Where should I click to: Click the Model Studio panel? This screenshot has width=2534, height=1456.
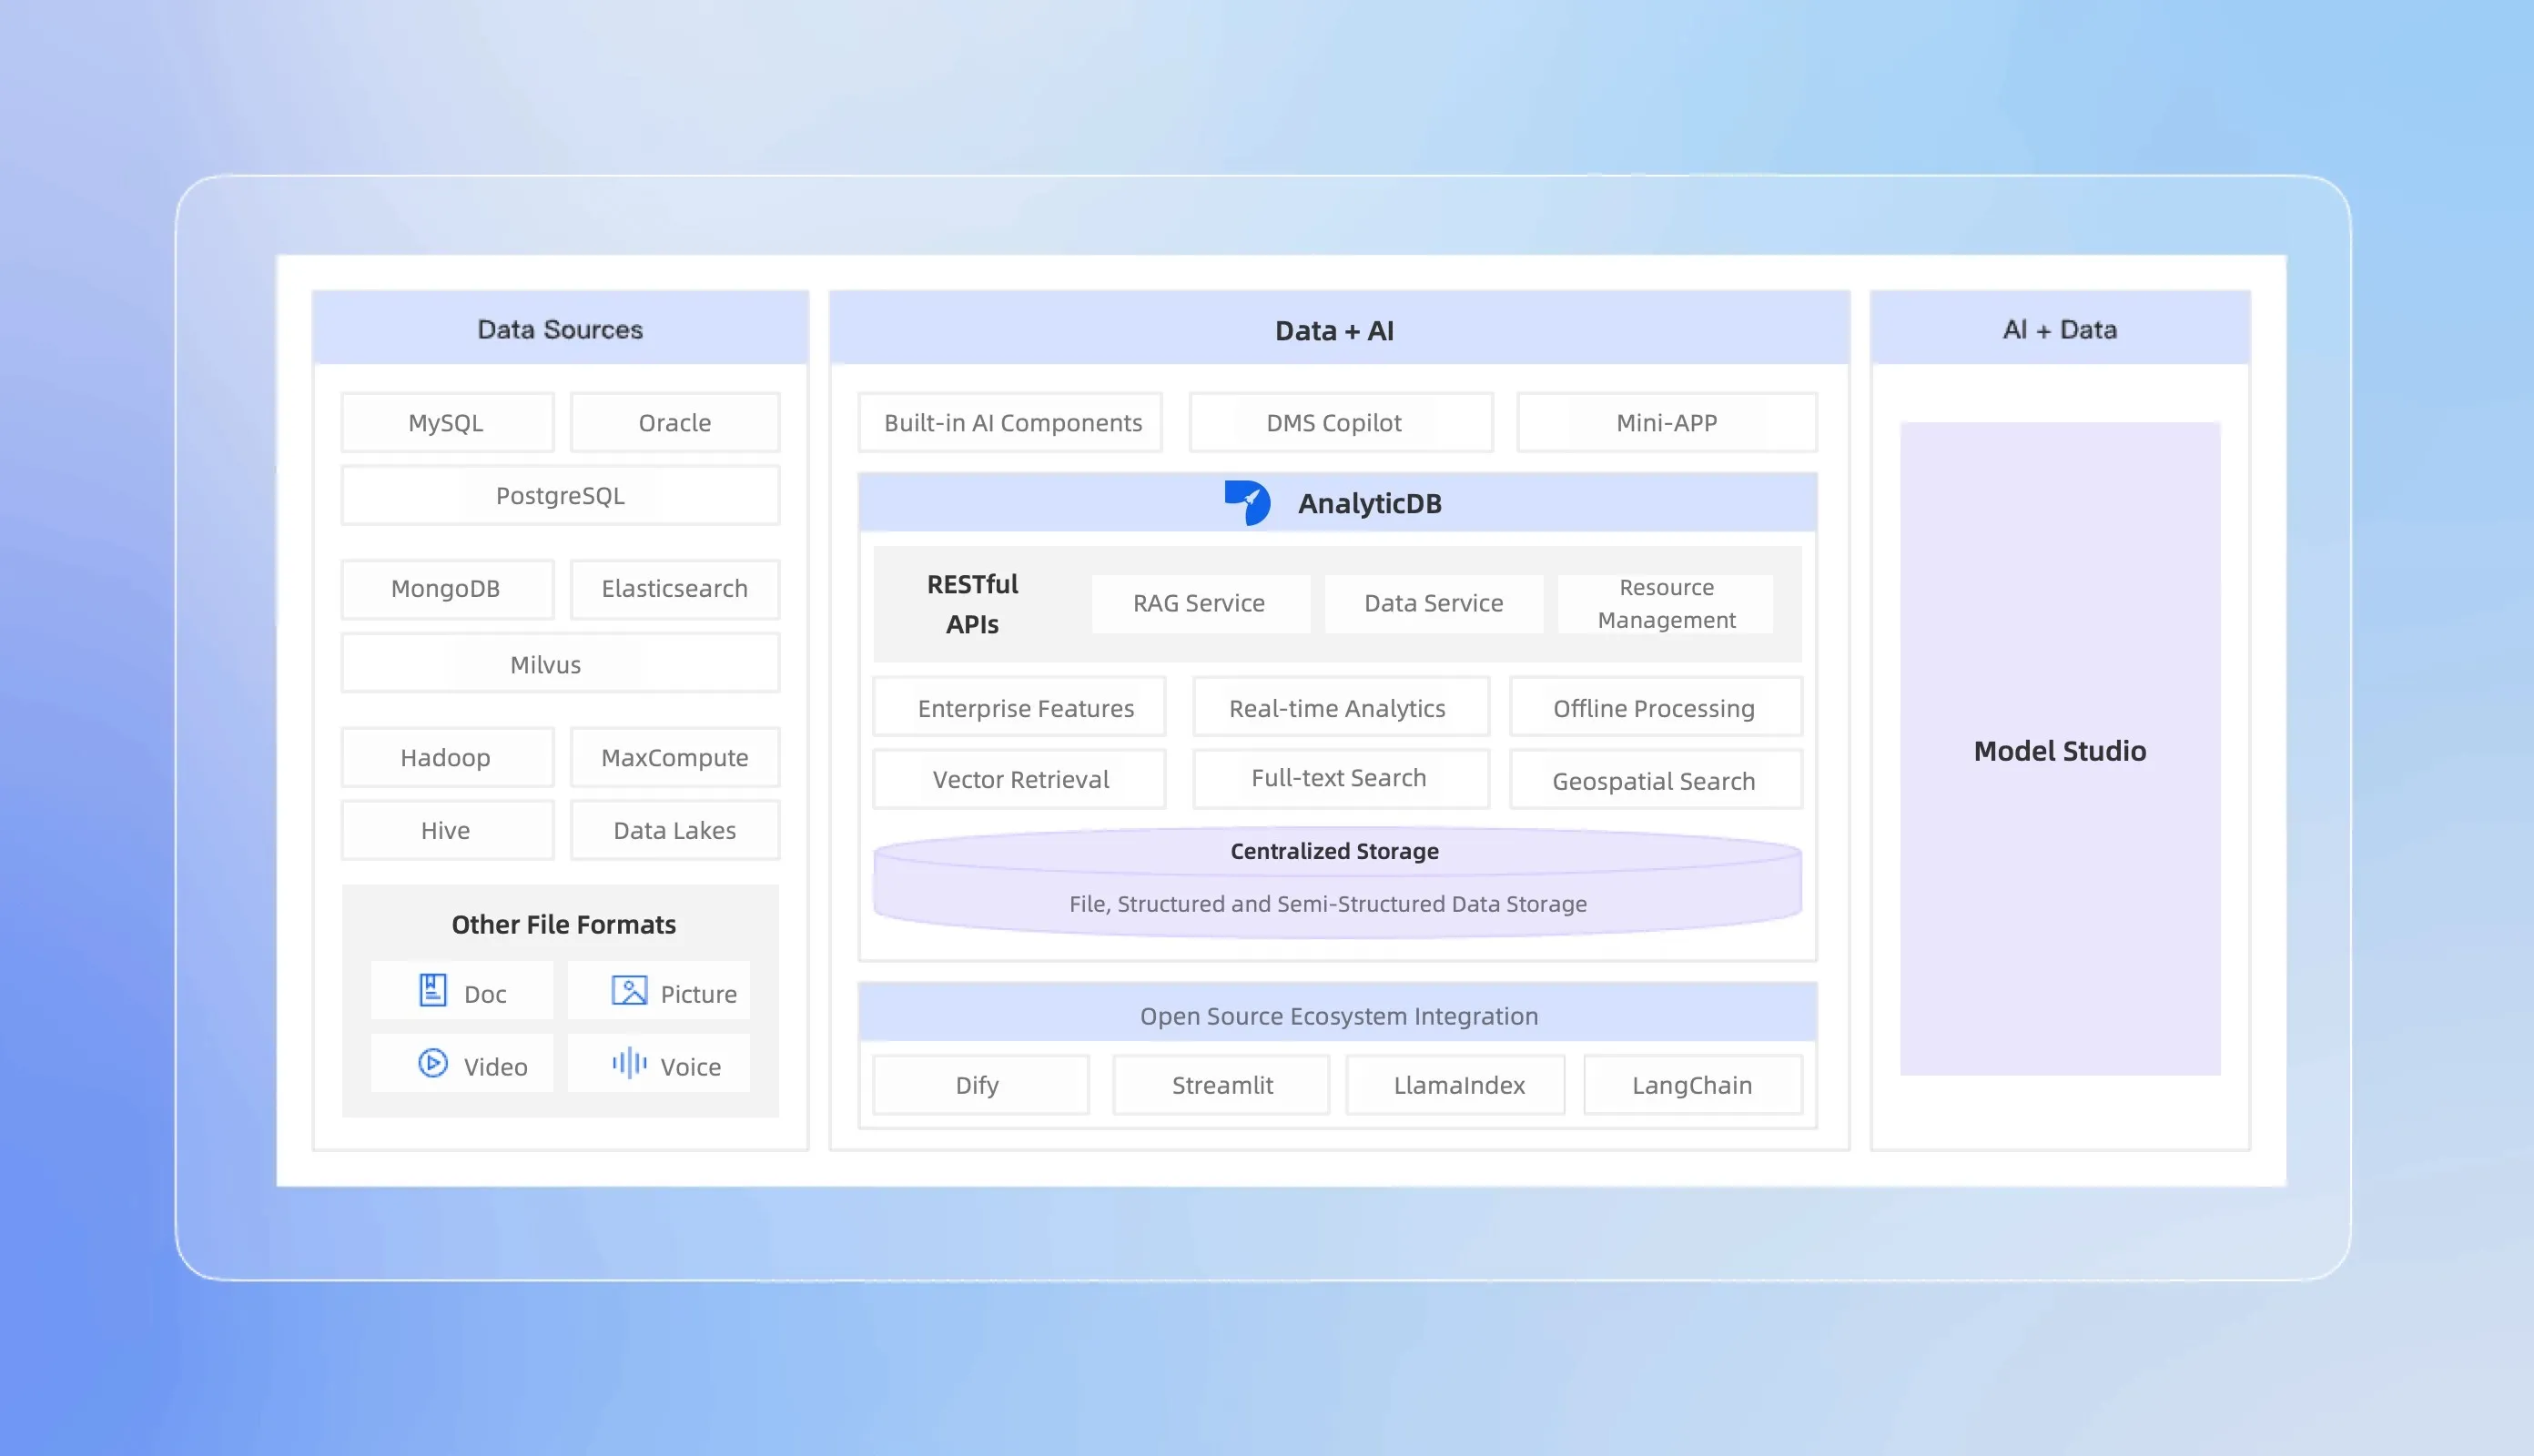(x=2059, y=750)
